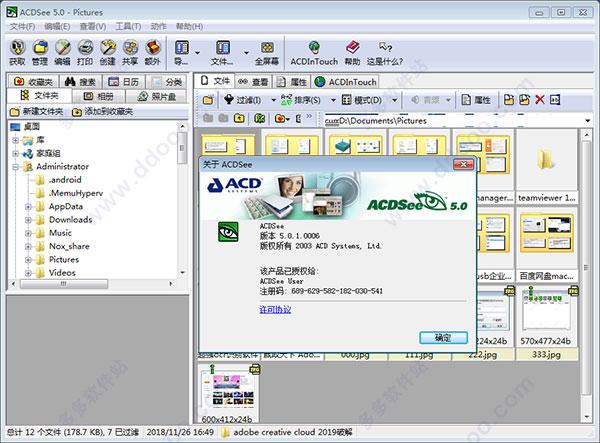Image resolution: width=600 pixels, height=443 pixels.
Task: Click the red delete X icon
Action: pos(540,100)
